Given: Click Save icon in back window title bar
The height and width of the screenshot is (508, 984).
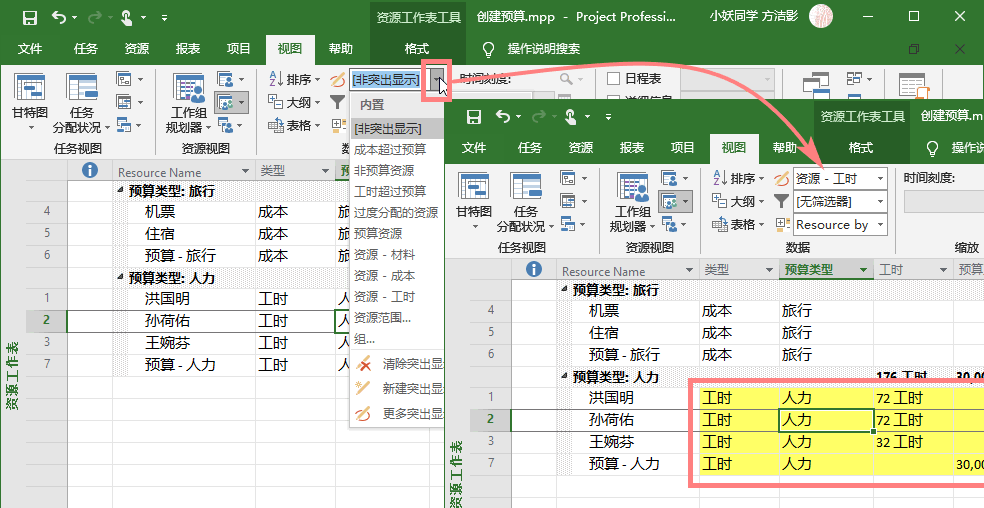Looking at the screenshot, I should [x=29, y=18].
